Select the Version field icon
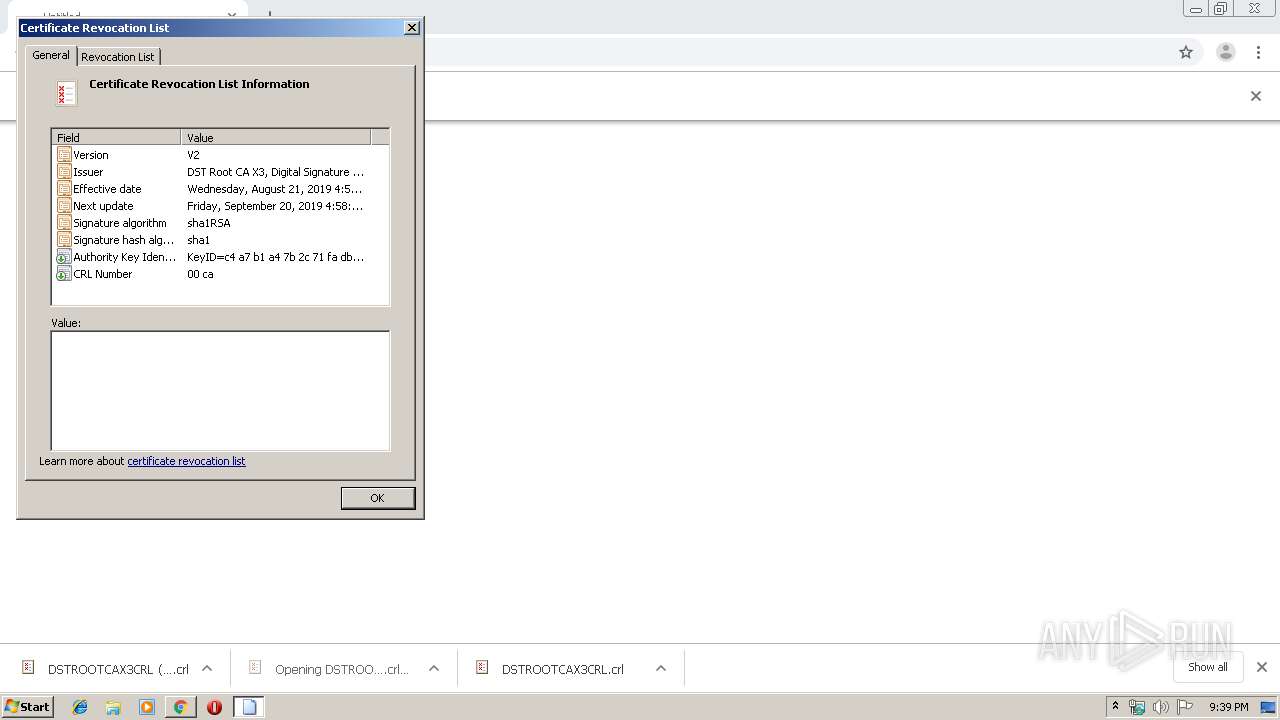Viewport: 1280px width, 720px height. (x=64, y=155)
